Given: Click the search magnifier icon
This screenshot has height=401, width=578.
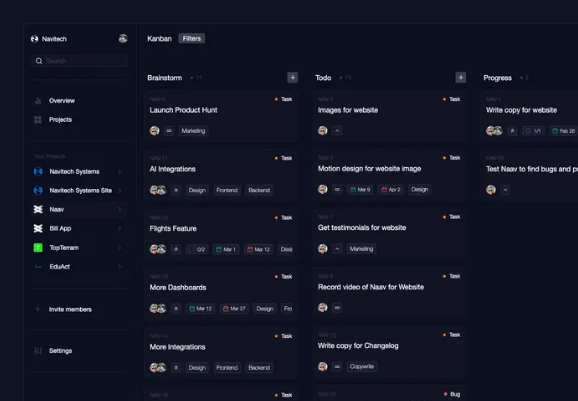Looking at the screenshot, I should pos(39,61).
